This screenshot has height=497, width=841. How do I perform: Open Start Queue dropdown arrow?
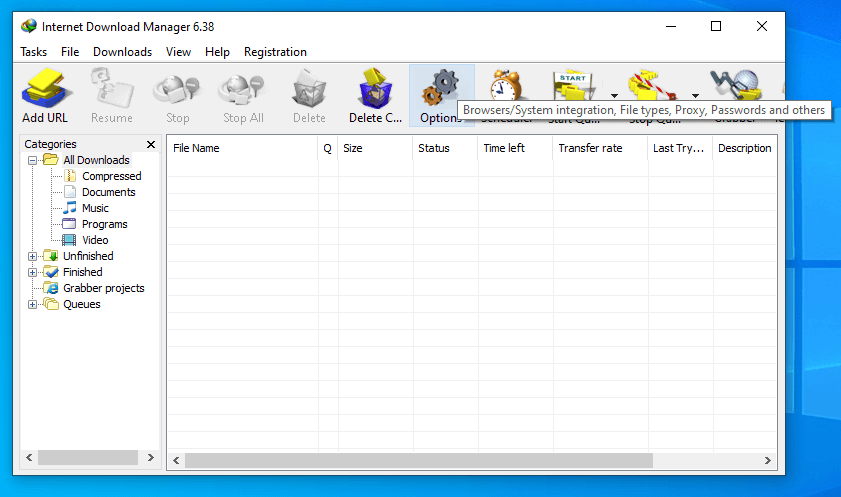(x=614, y=95)
